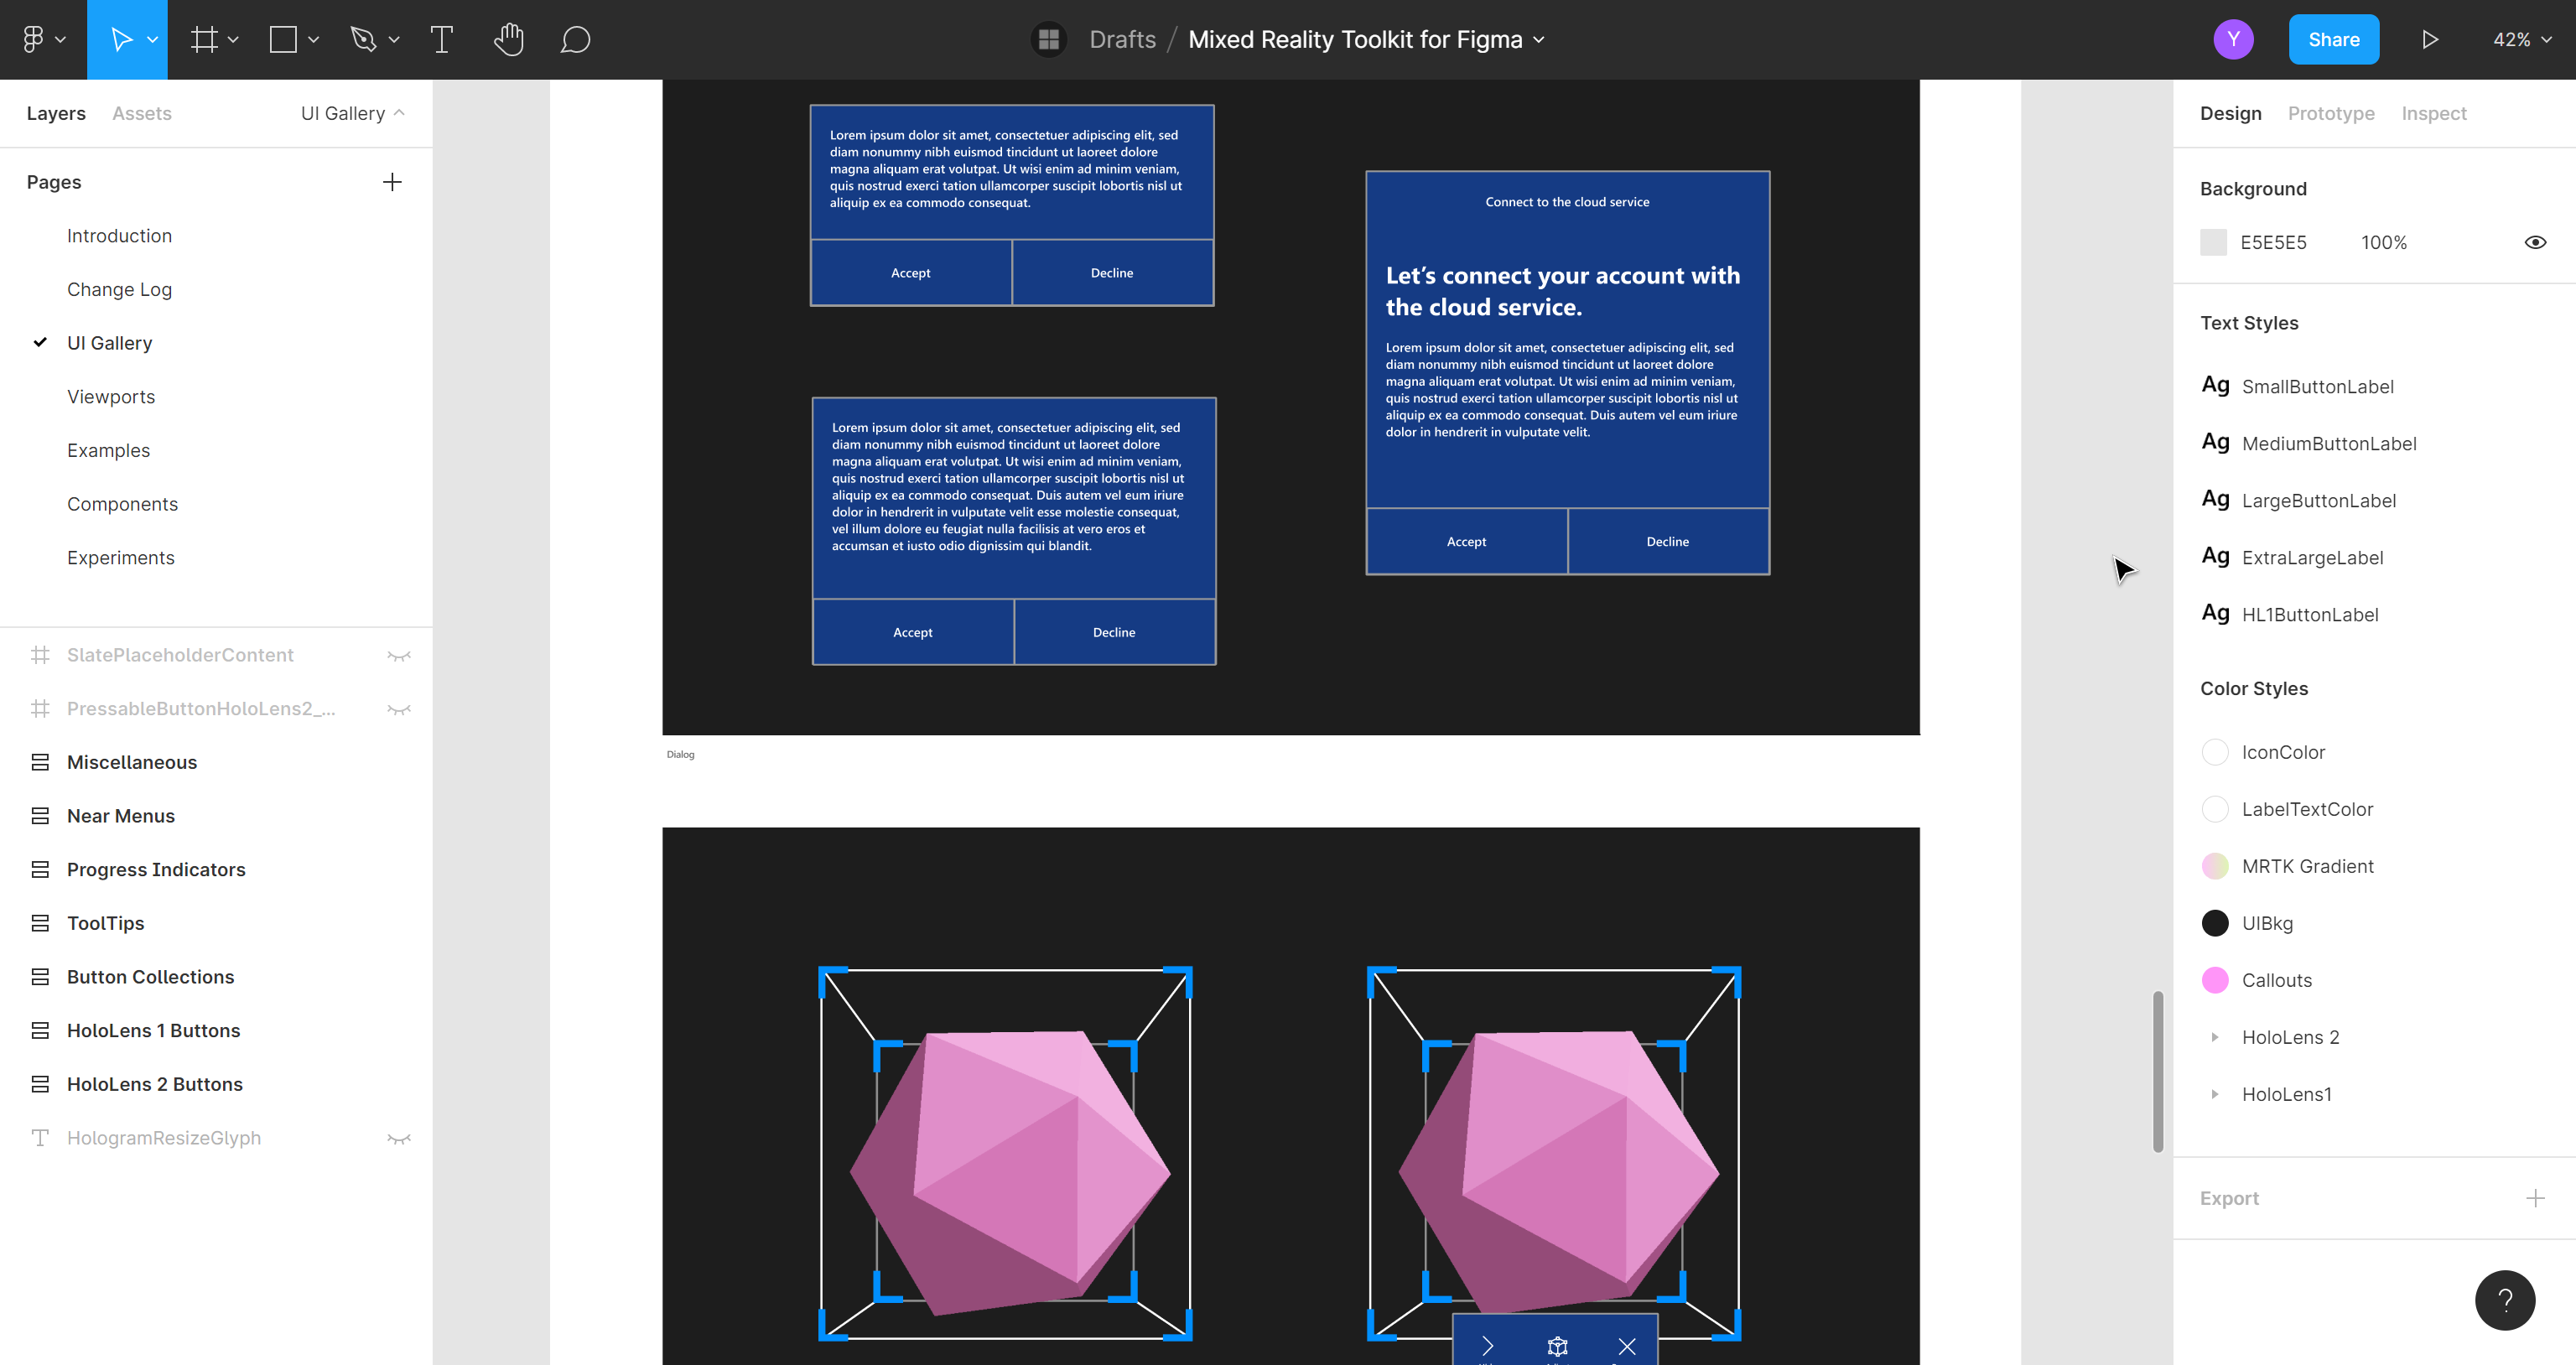This screenshot has width=2576, height=1365.
Task: Toggle SlatePlaceholderContent layer visibility
Action: click(398, 654)
